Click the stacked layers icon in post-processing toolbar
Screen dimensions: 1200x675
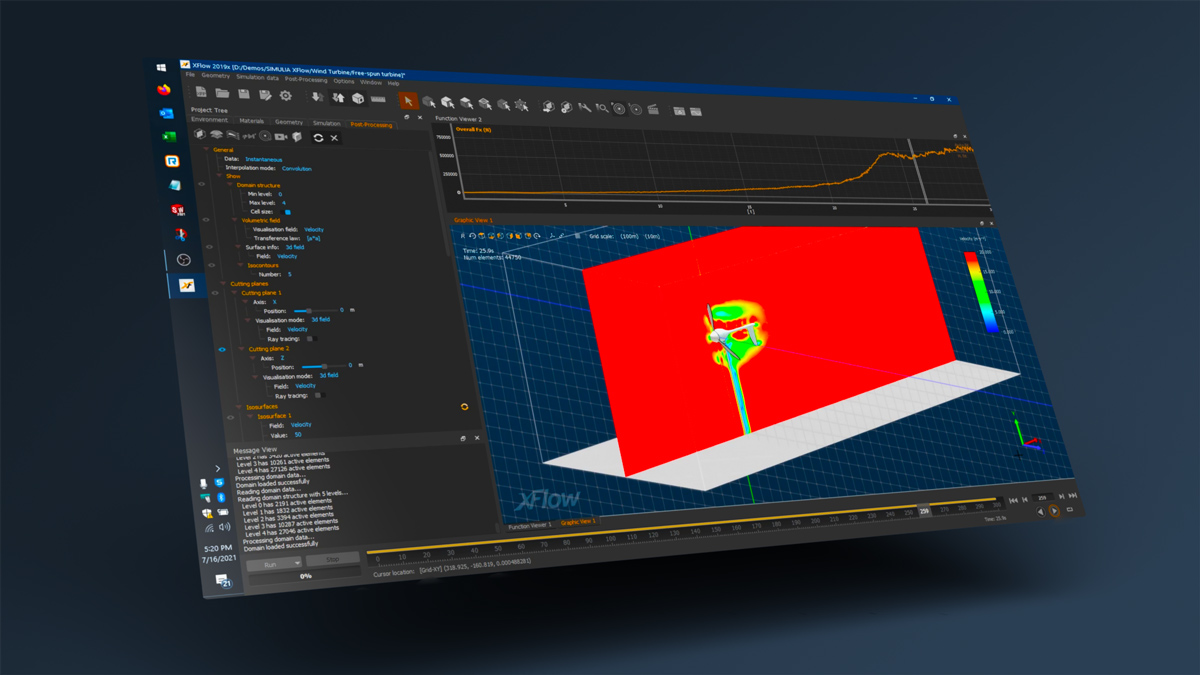[x=216, y=135]
